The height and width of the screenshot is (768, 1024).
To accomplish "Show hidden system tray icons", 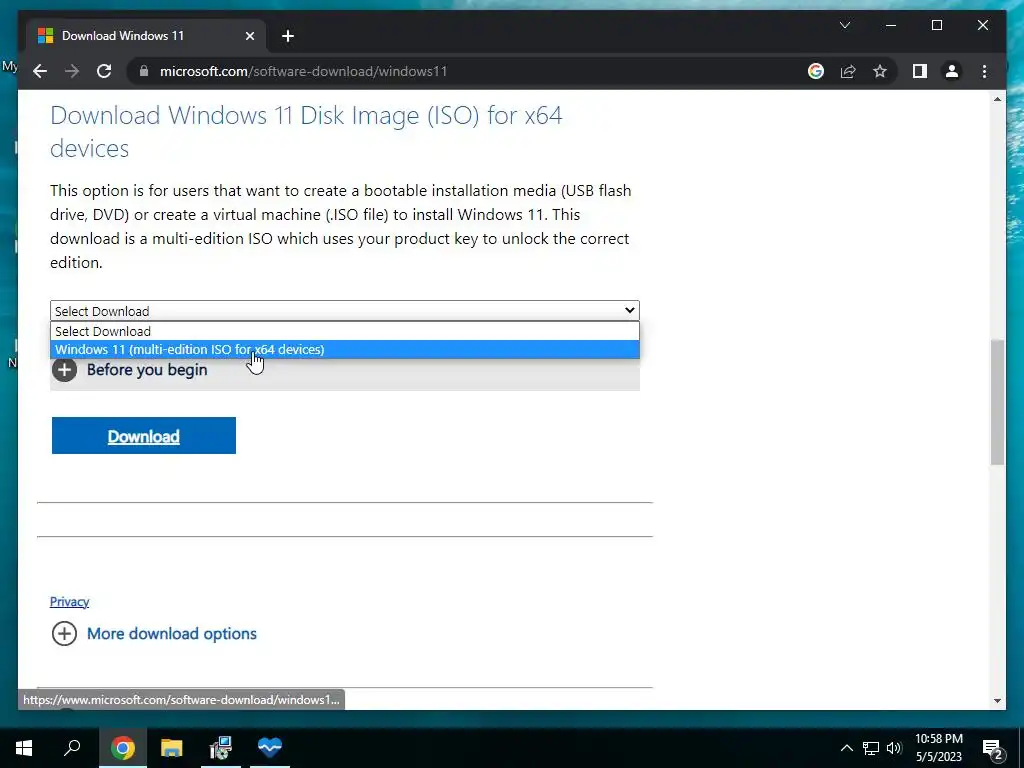I will pyautogui.click(x=846, y=748).
